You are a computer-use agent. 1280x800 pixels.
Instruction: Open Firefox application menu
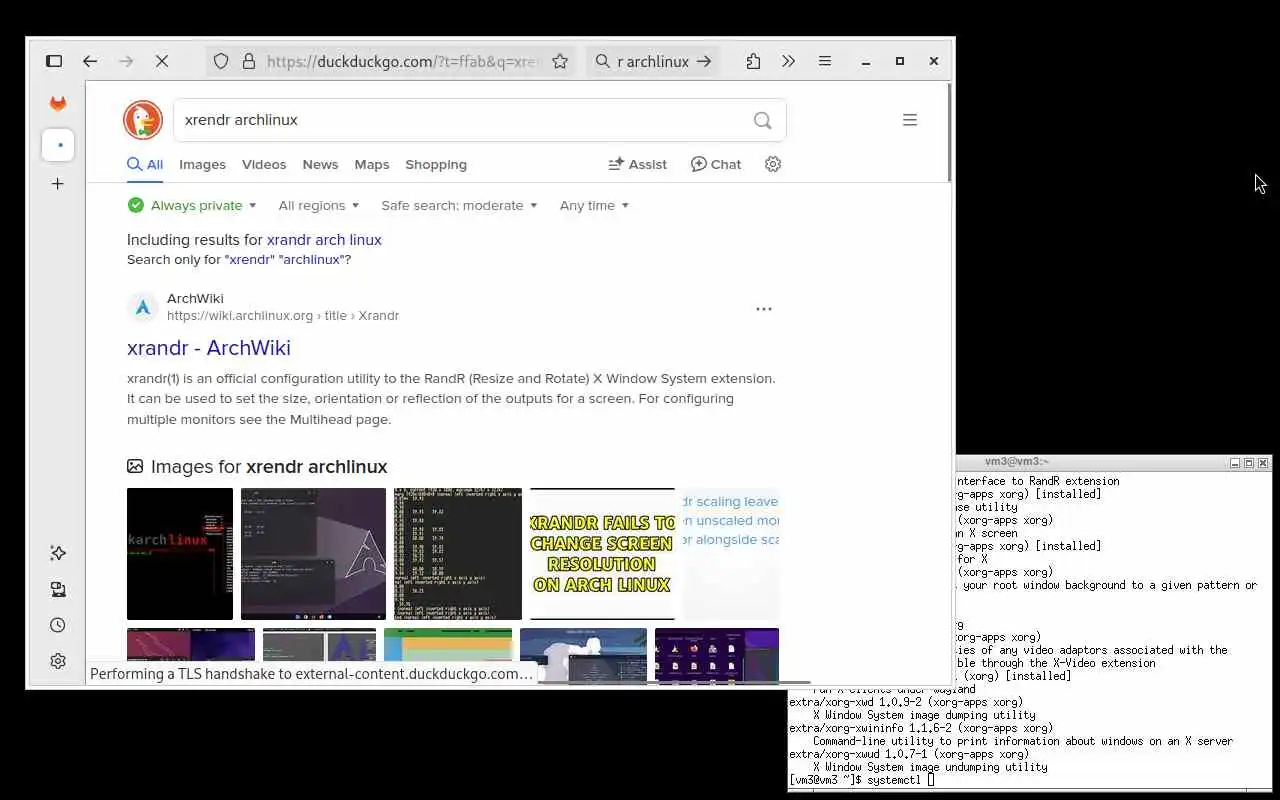coord(825,61)
